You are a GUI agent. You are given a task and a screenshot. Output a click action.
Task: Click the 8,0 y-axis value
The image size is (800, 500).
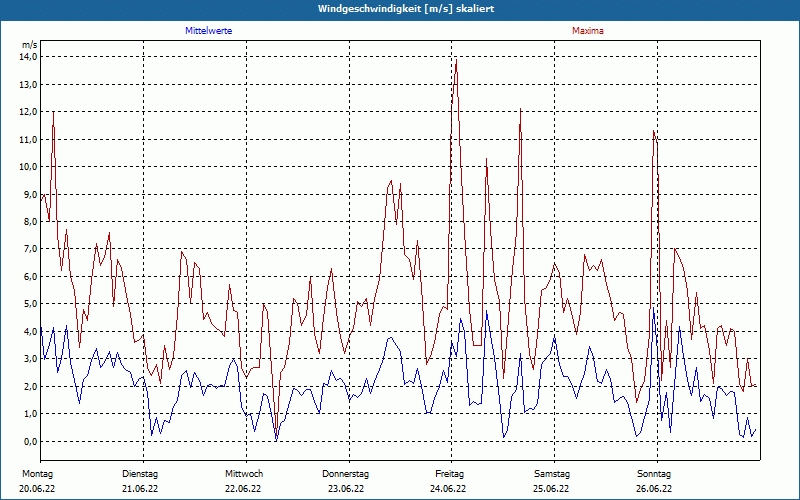click(x=31, y=221)
